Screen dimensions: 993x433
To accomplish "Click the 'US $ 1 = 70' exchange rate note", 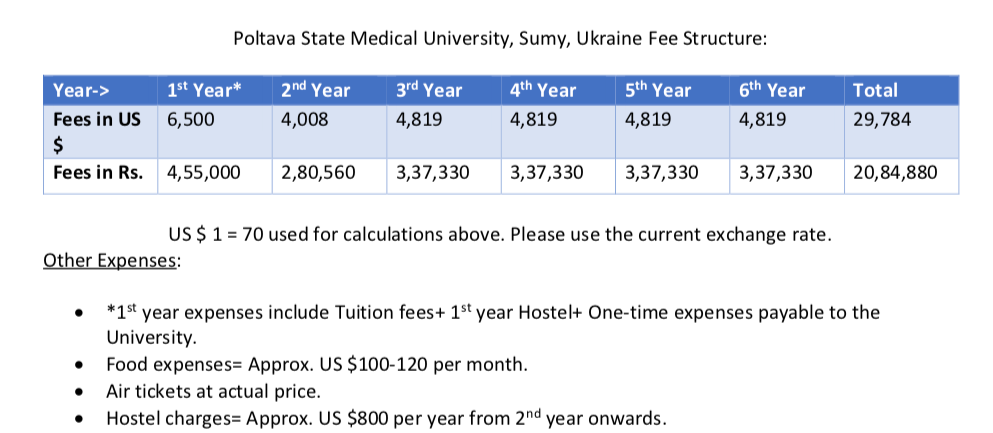I will click(500, 235).
